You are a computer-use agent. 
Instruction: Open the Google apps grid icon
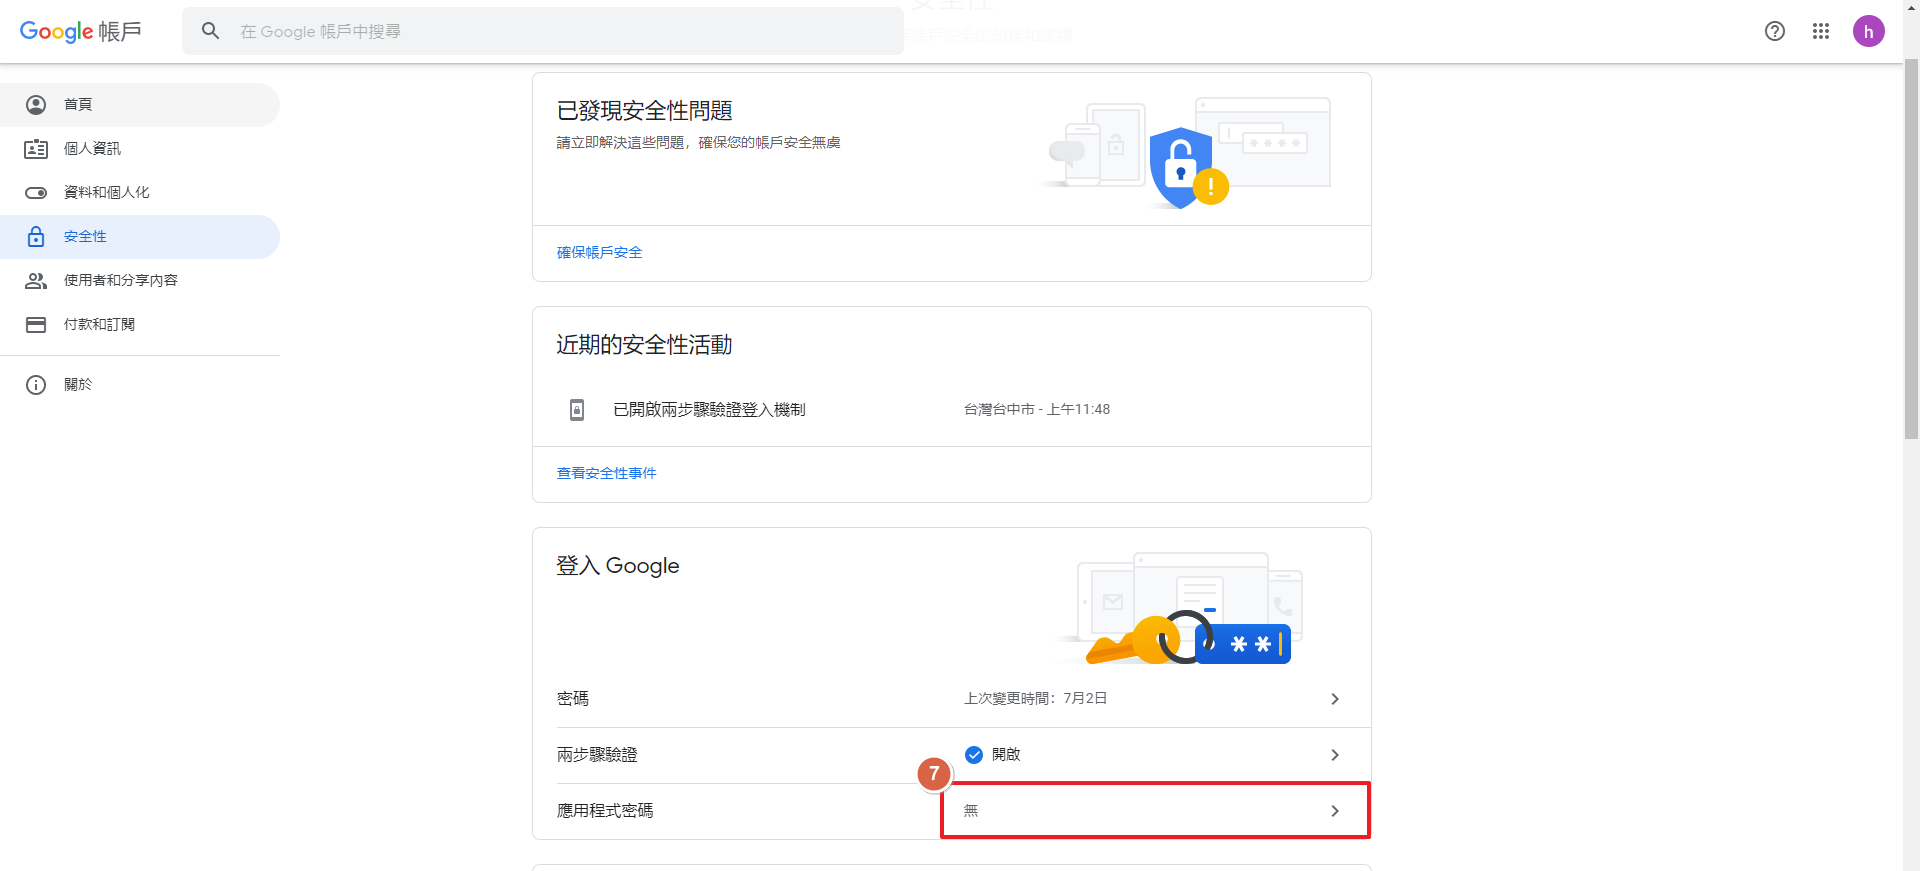[1820, 31]
